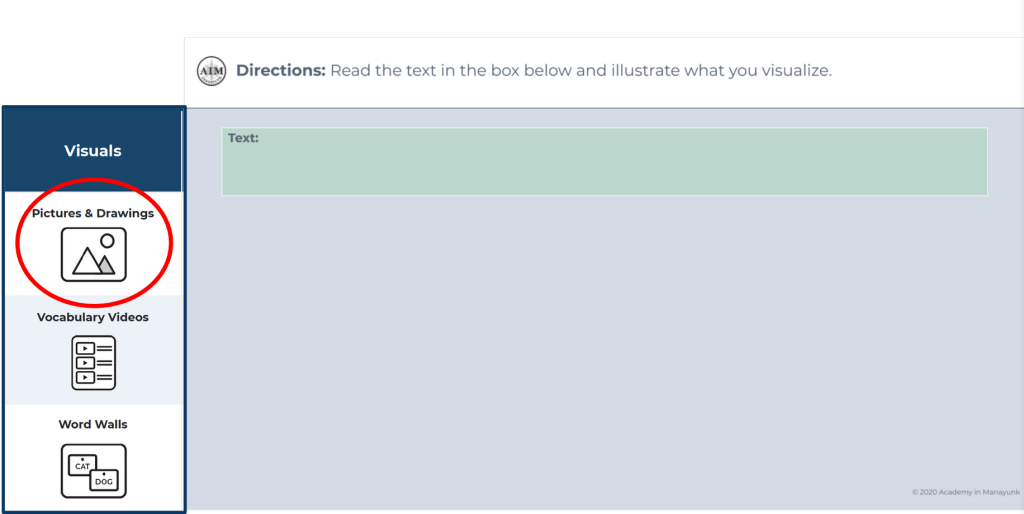Select the Pictures & Drawings label
This screenshot has height=514, width=1024.
click(x=93, y=213)
